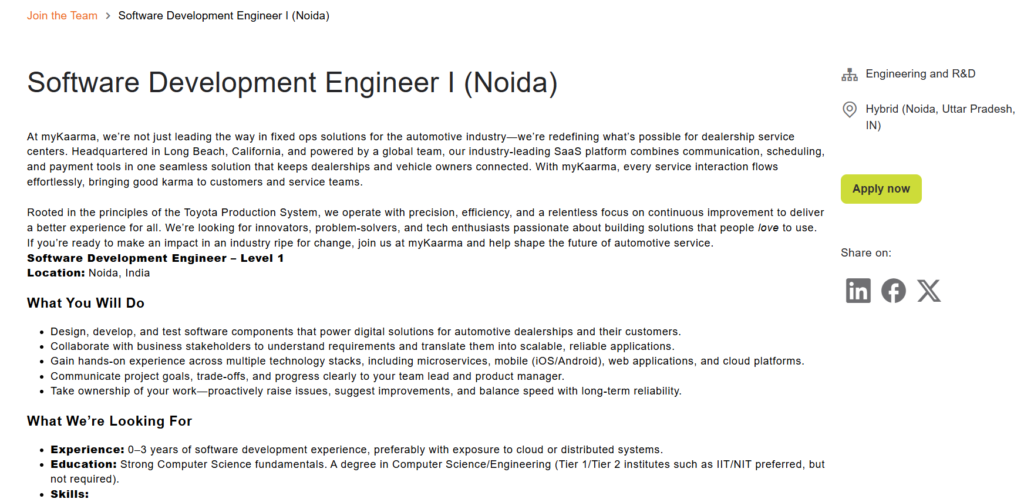
Task: Click the Skills bullet label
Action: (x=70, y=493)
